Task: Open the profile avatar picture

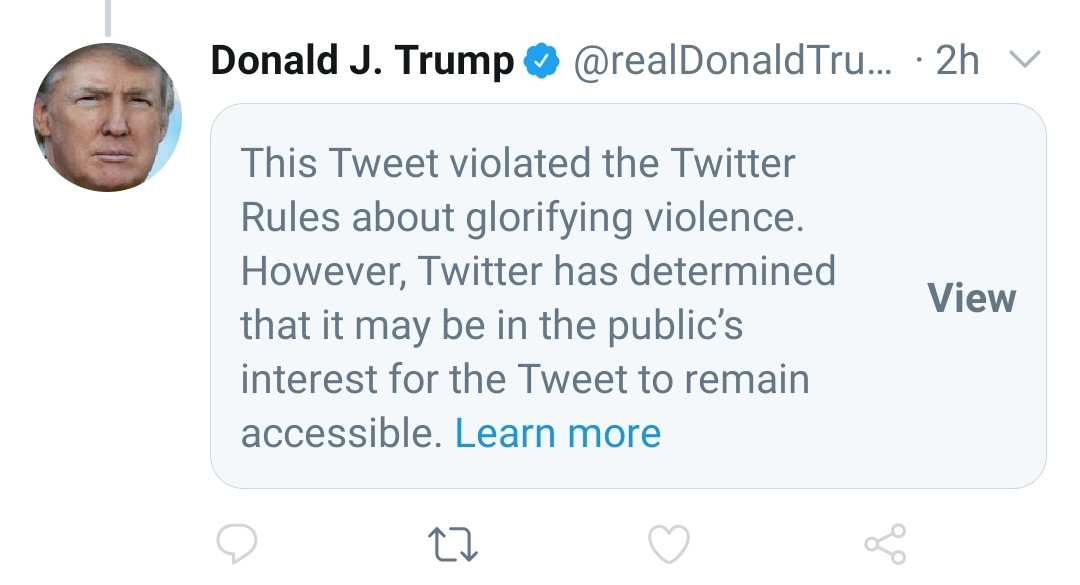Action: (x=107, y=117)
